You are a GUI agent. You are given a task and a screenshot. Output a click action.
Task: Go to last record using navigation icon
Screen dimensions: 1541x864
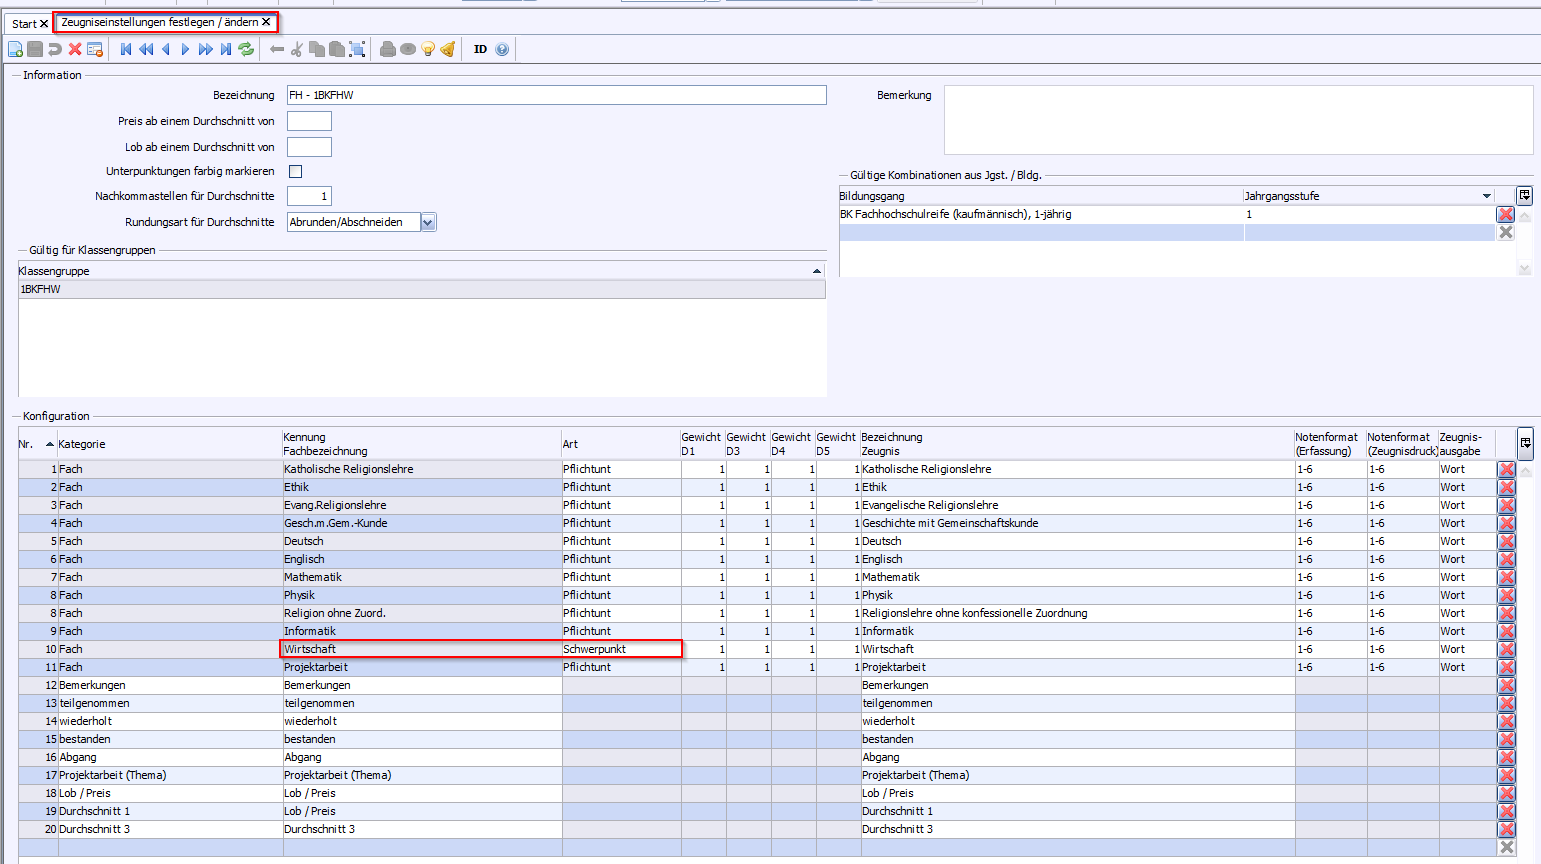tap(226, 49)
